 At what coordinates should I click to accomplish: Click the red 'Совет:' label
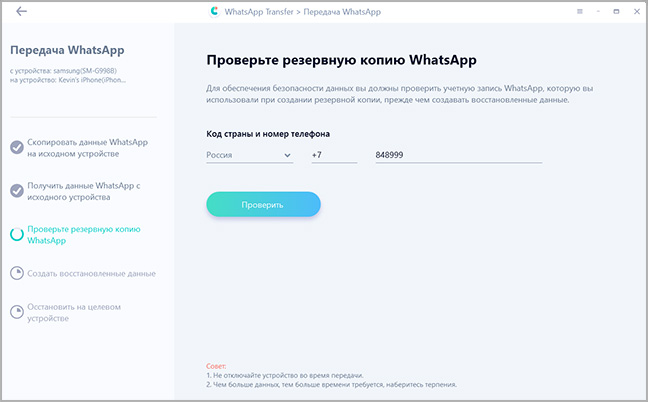click(216, 366)
